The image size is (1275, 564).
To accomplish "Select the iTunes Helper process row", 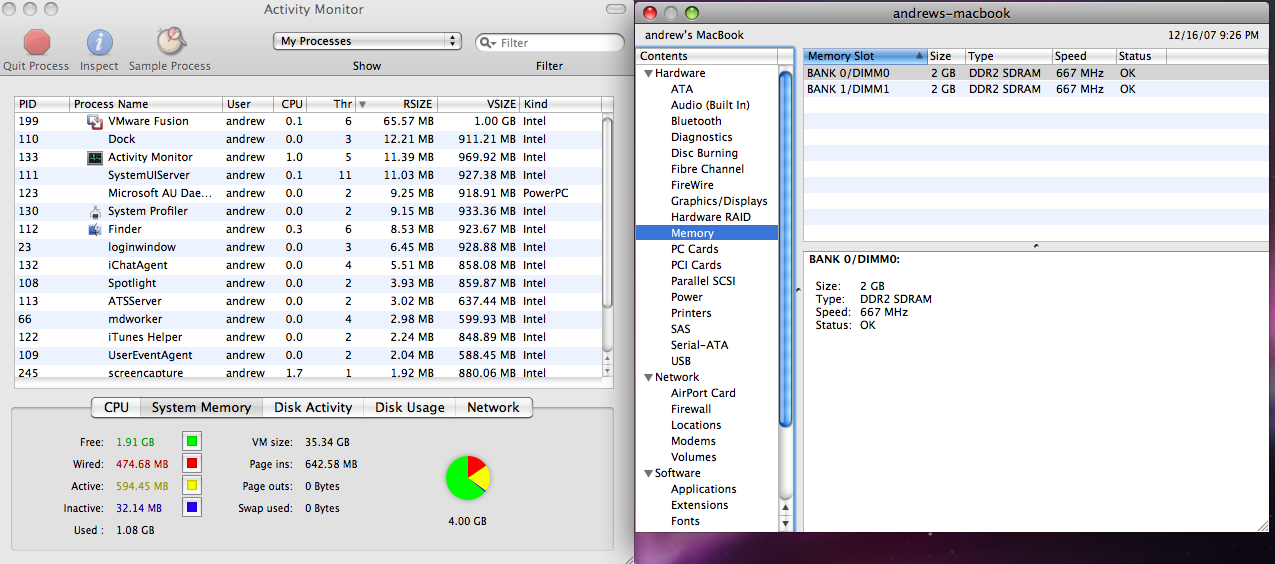I will pyautogui.click(x=308, y=337).
